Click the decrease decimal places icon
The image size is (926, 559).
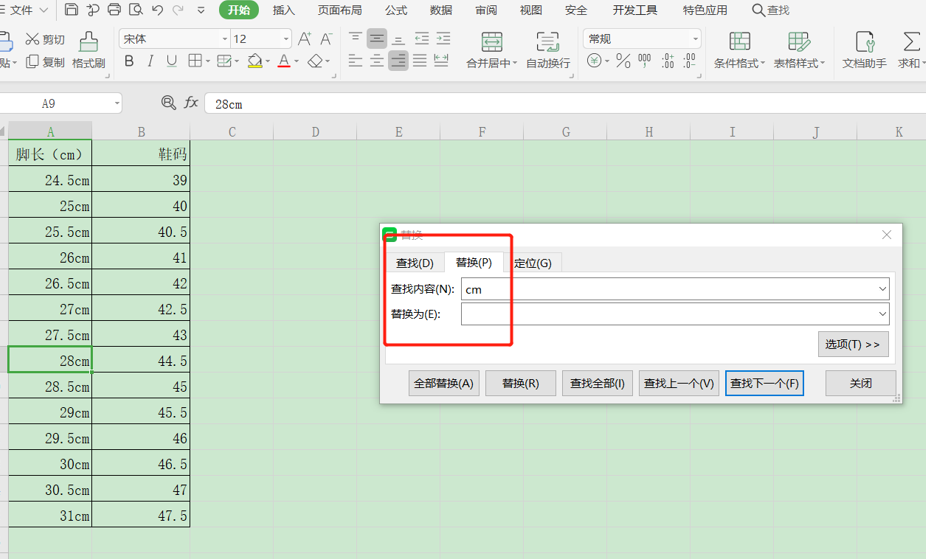pyautogui.click(x=689, y=60)
